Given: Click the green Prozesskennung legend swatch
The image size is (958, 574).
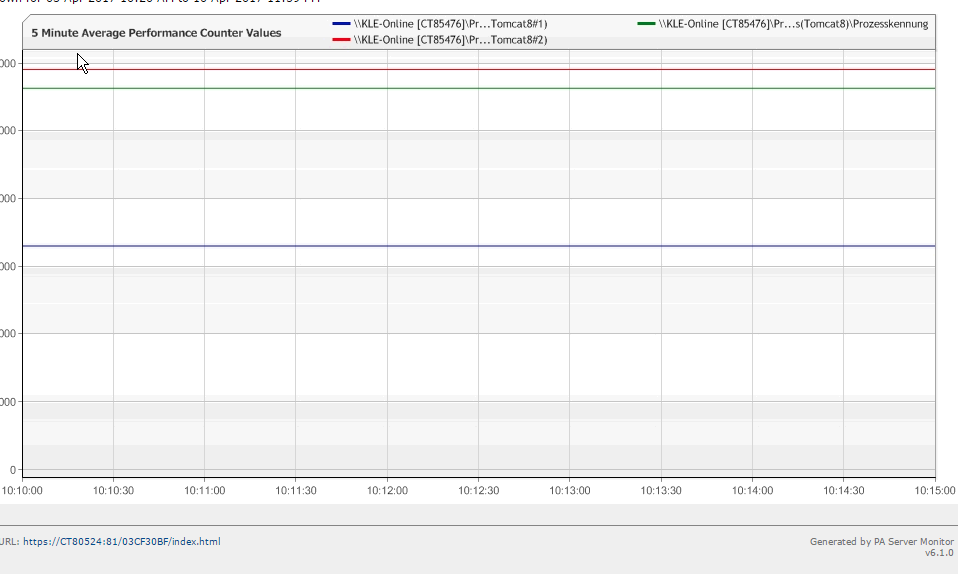Looking at the screenshot, I should tap(647, 23).
